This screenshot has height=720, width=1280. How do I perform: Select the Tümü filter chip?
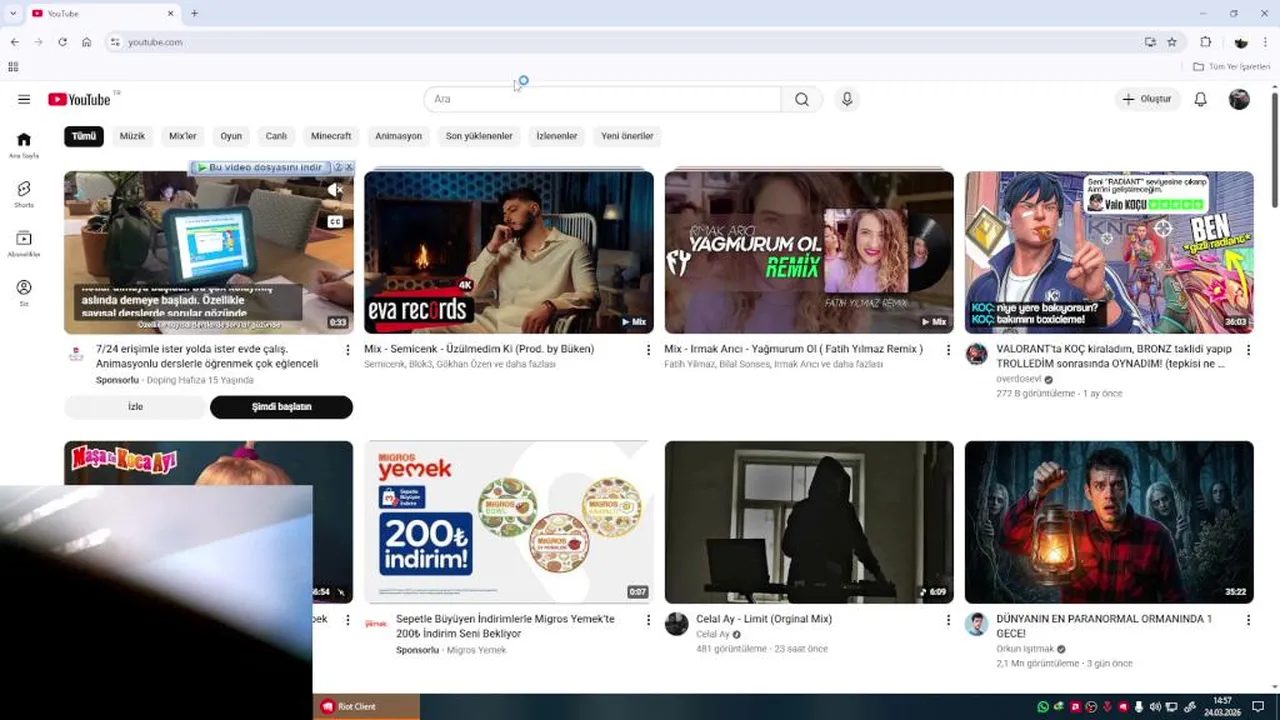(x=84, y=136)
